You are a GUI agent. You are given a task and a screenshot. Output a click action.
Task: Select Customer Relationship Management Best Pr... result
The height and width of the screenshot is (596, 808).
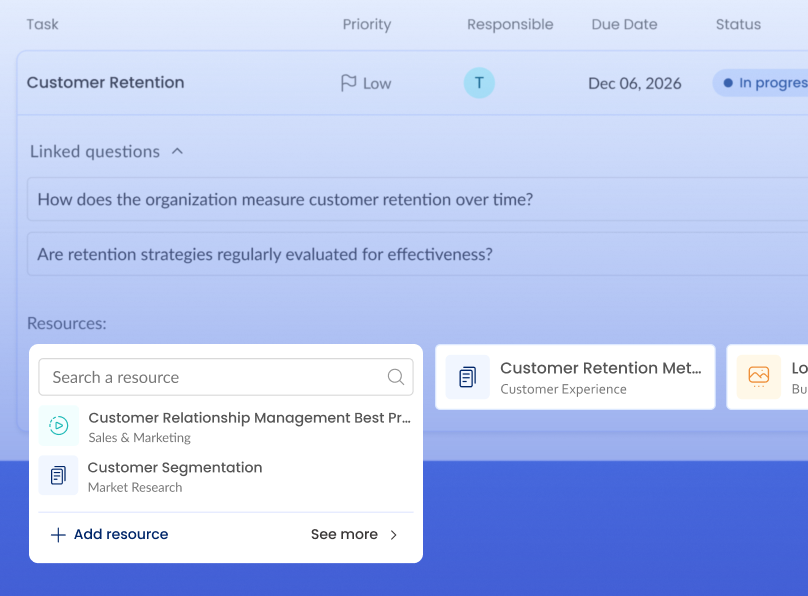[226, 426]
